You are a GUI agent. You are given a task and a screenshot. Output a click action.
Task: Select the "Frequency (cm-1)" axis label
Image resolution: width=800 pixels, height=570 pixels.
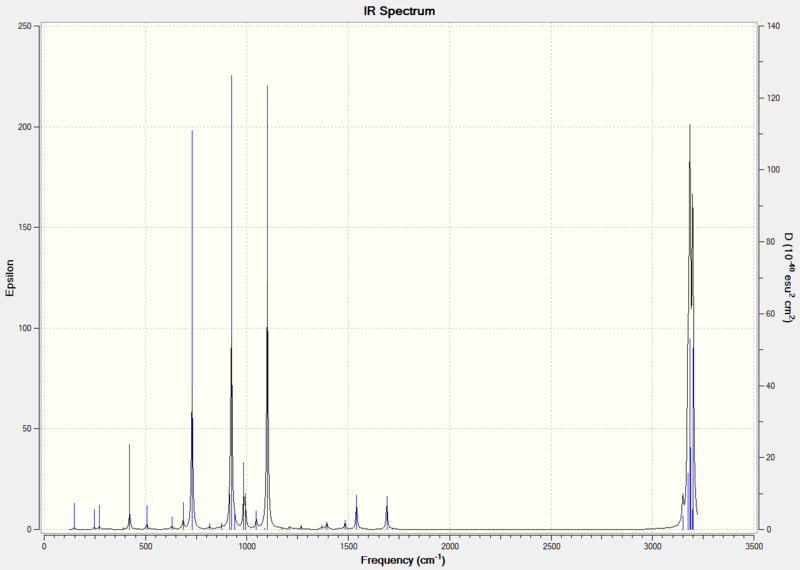point(403,560)
